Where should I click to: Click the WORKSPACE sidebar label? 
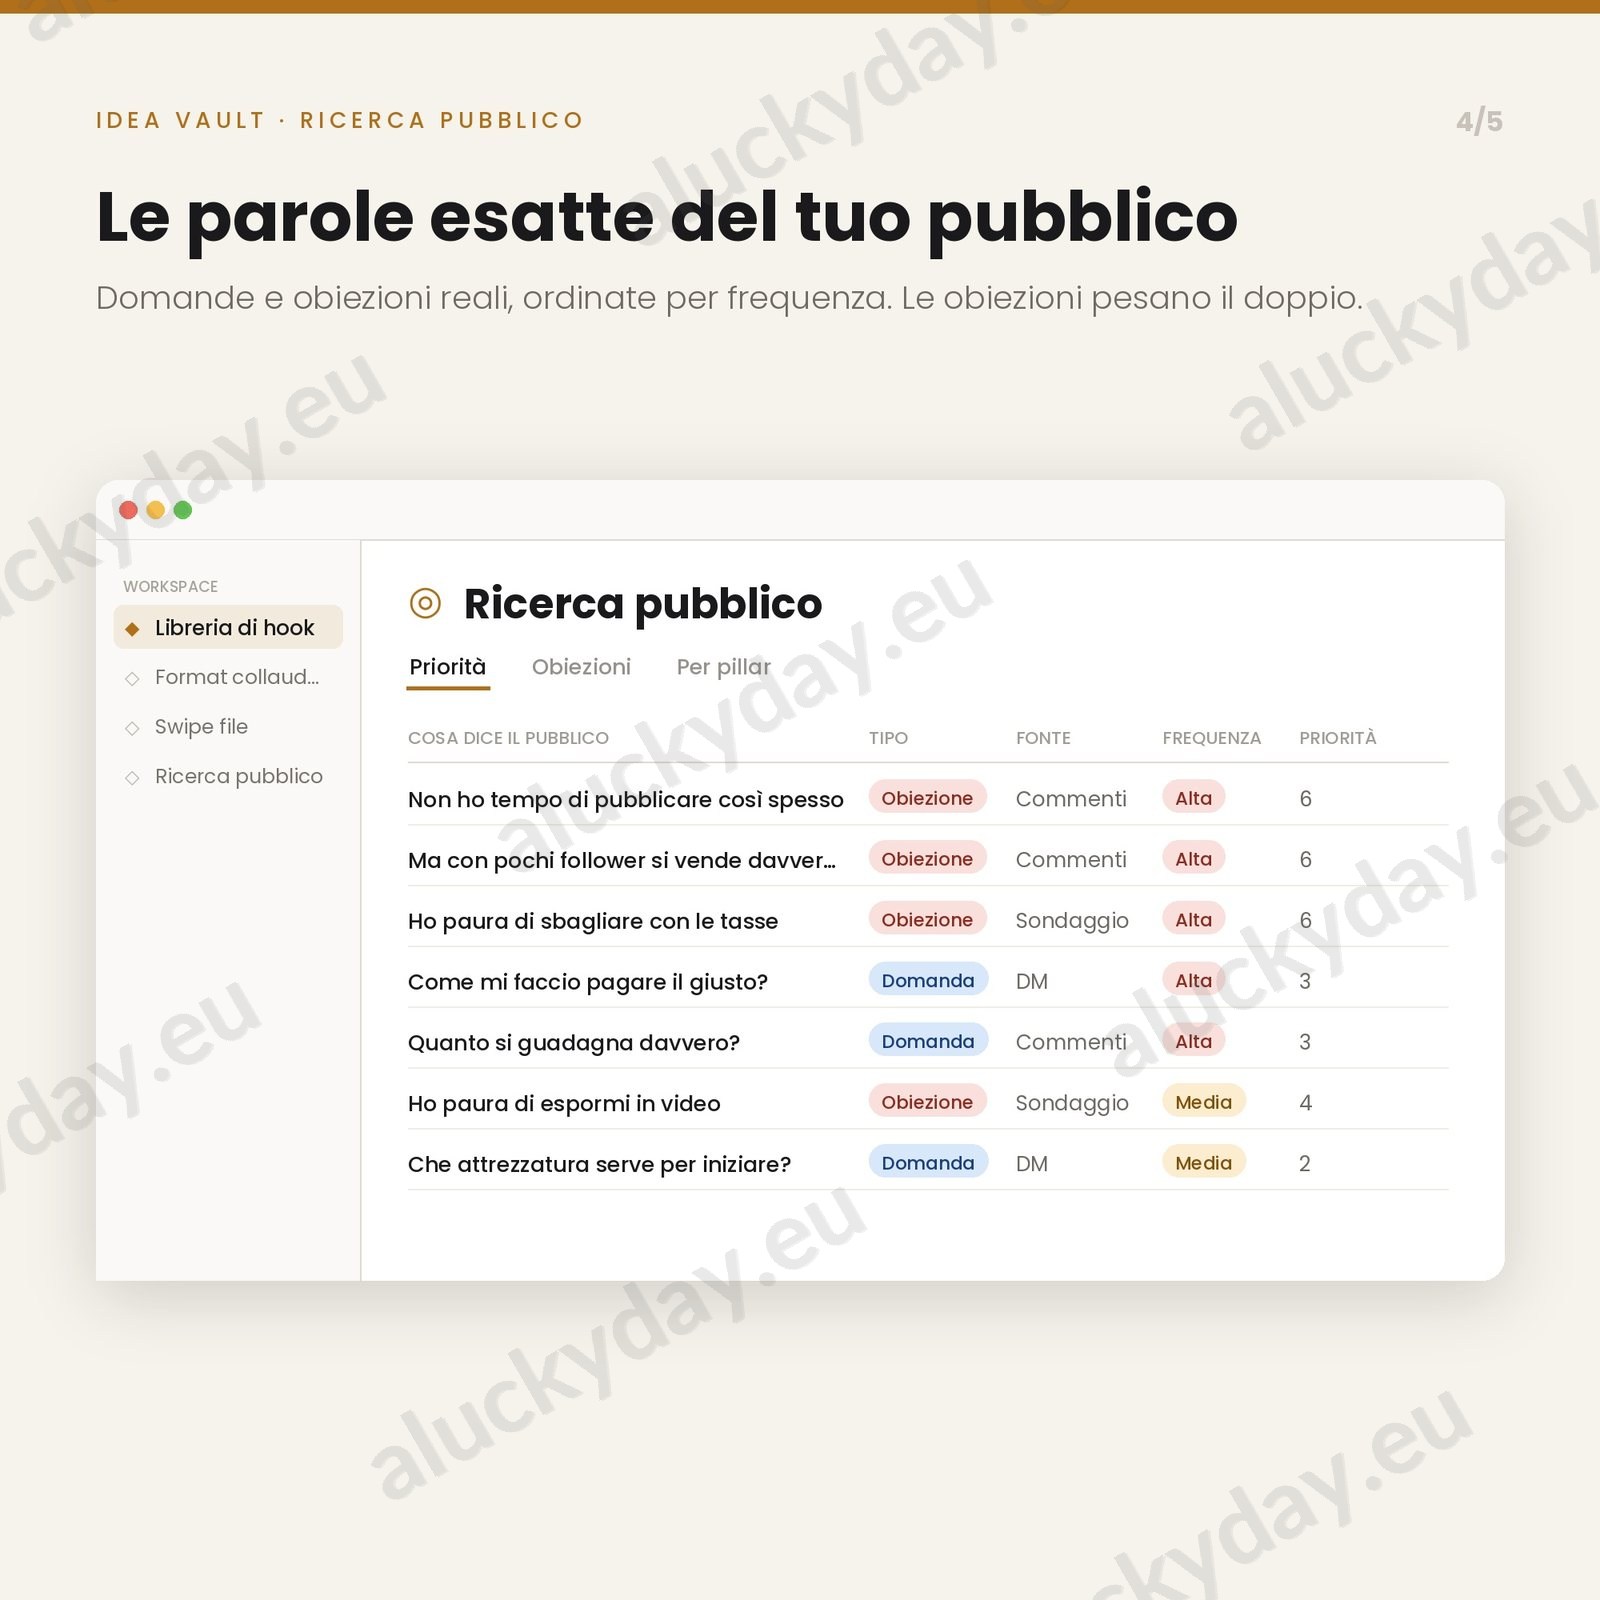171,586
